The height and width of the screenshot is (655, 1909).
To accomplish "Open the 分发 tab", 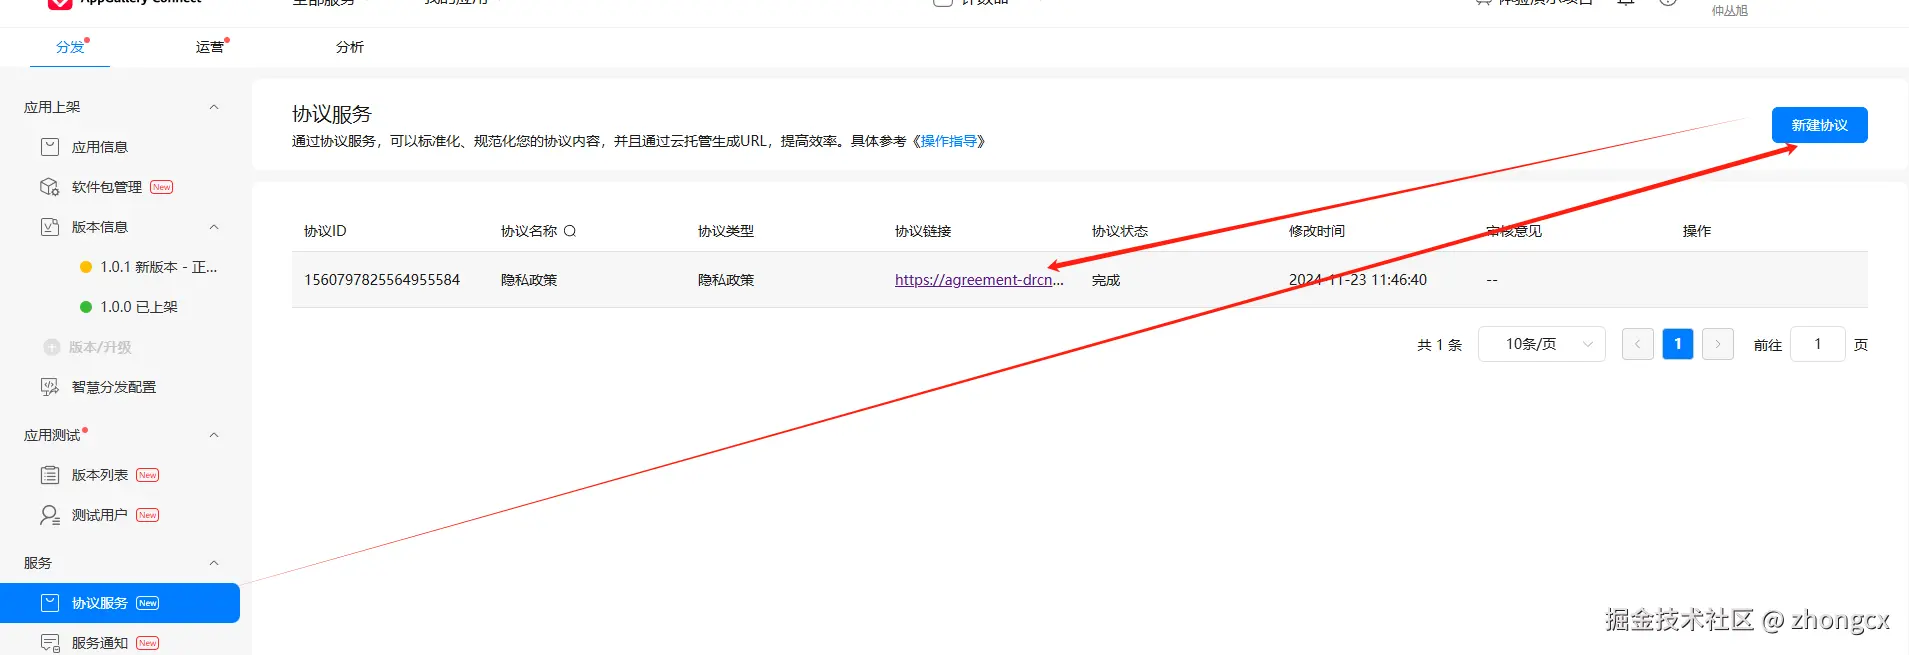I will point(70,47).
